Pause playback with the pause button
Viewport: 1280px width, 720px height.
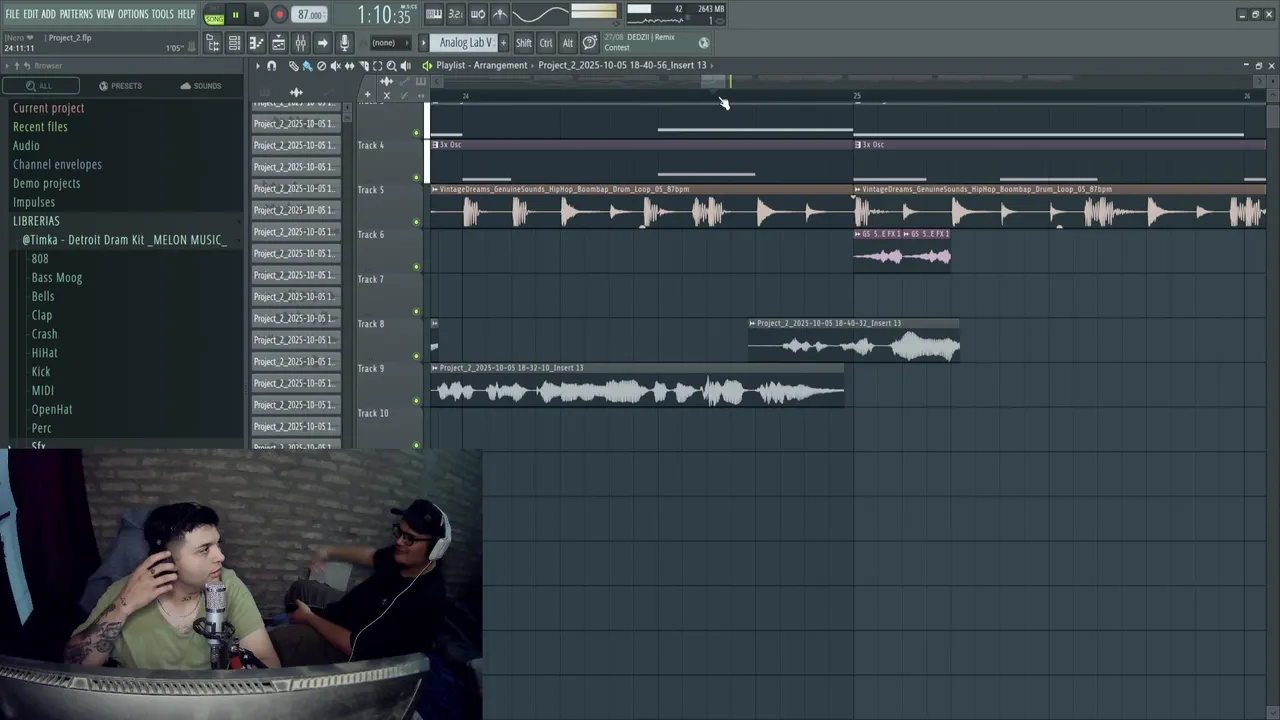235,15
